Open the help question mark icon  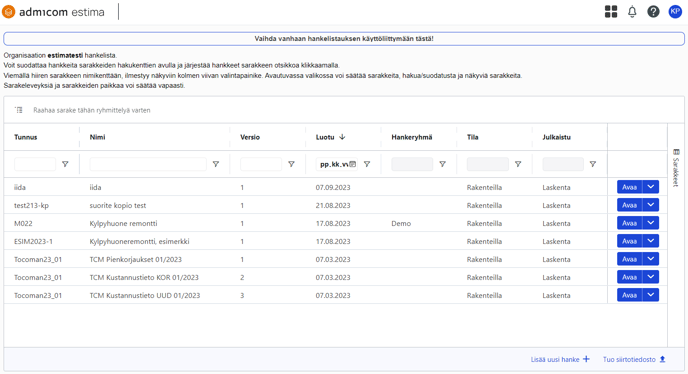click(653, 12)
